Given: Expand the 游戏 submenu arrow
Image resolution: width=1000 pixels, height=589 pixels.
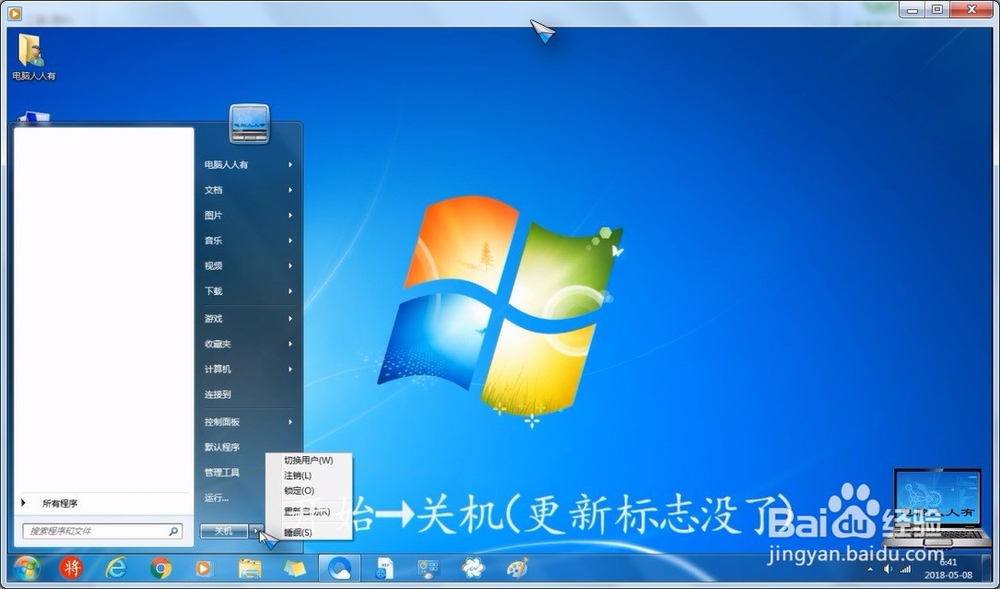Looking at the screenshot, I should (290, 319).
